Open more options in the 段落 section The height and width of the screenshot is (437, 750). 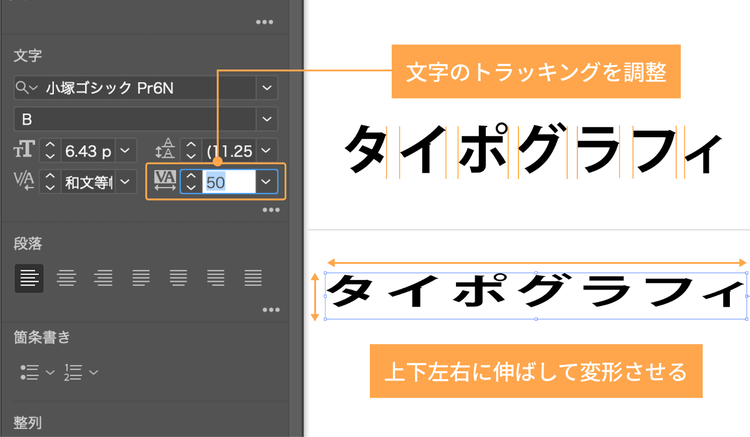tap(271, 310)
